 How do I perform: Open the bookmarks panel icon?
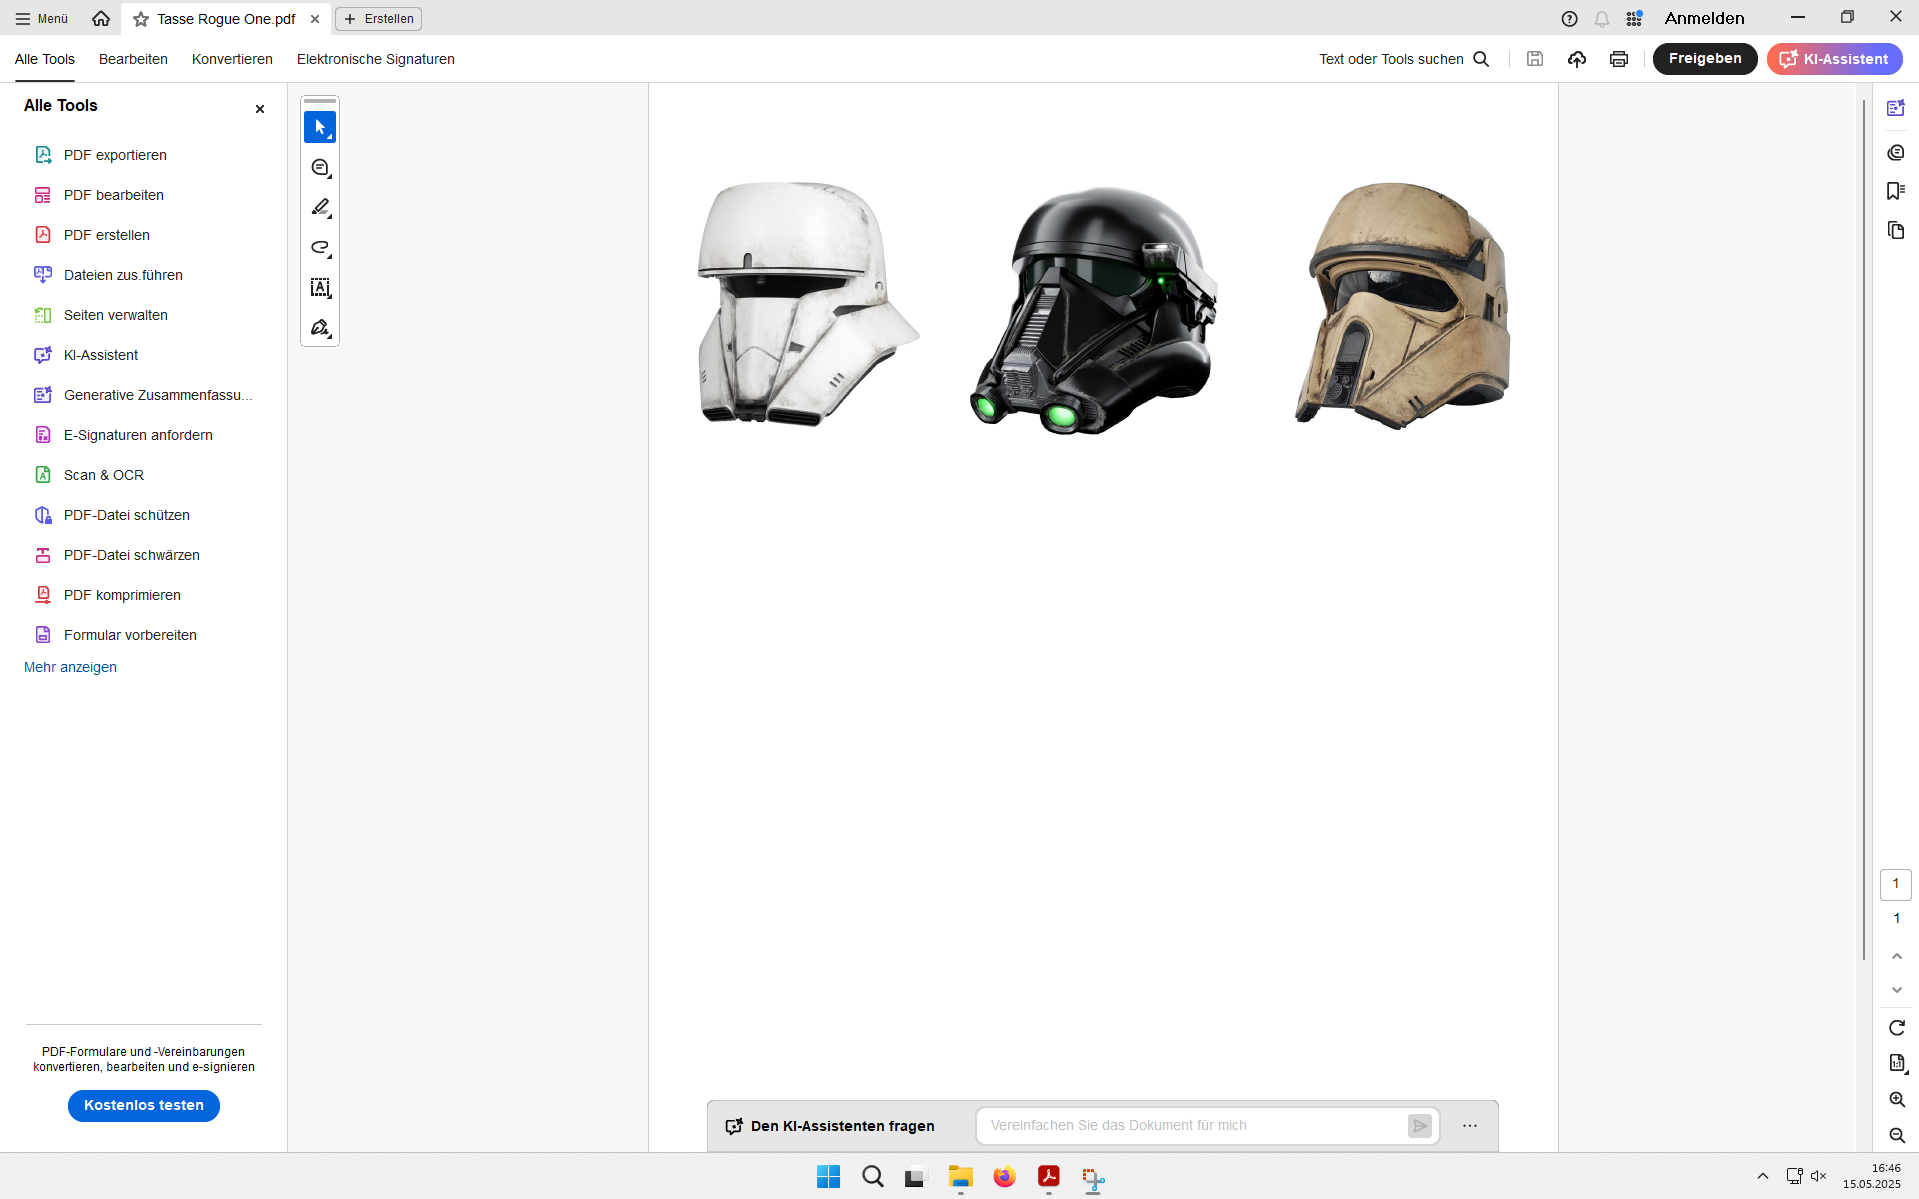[1896, 191]
